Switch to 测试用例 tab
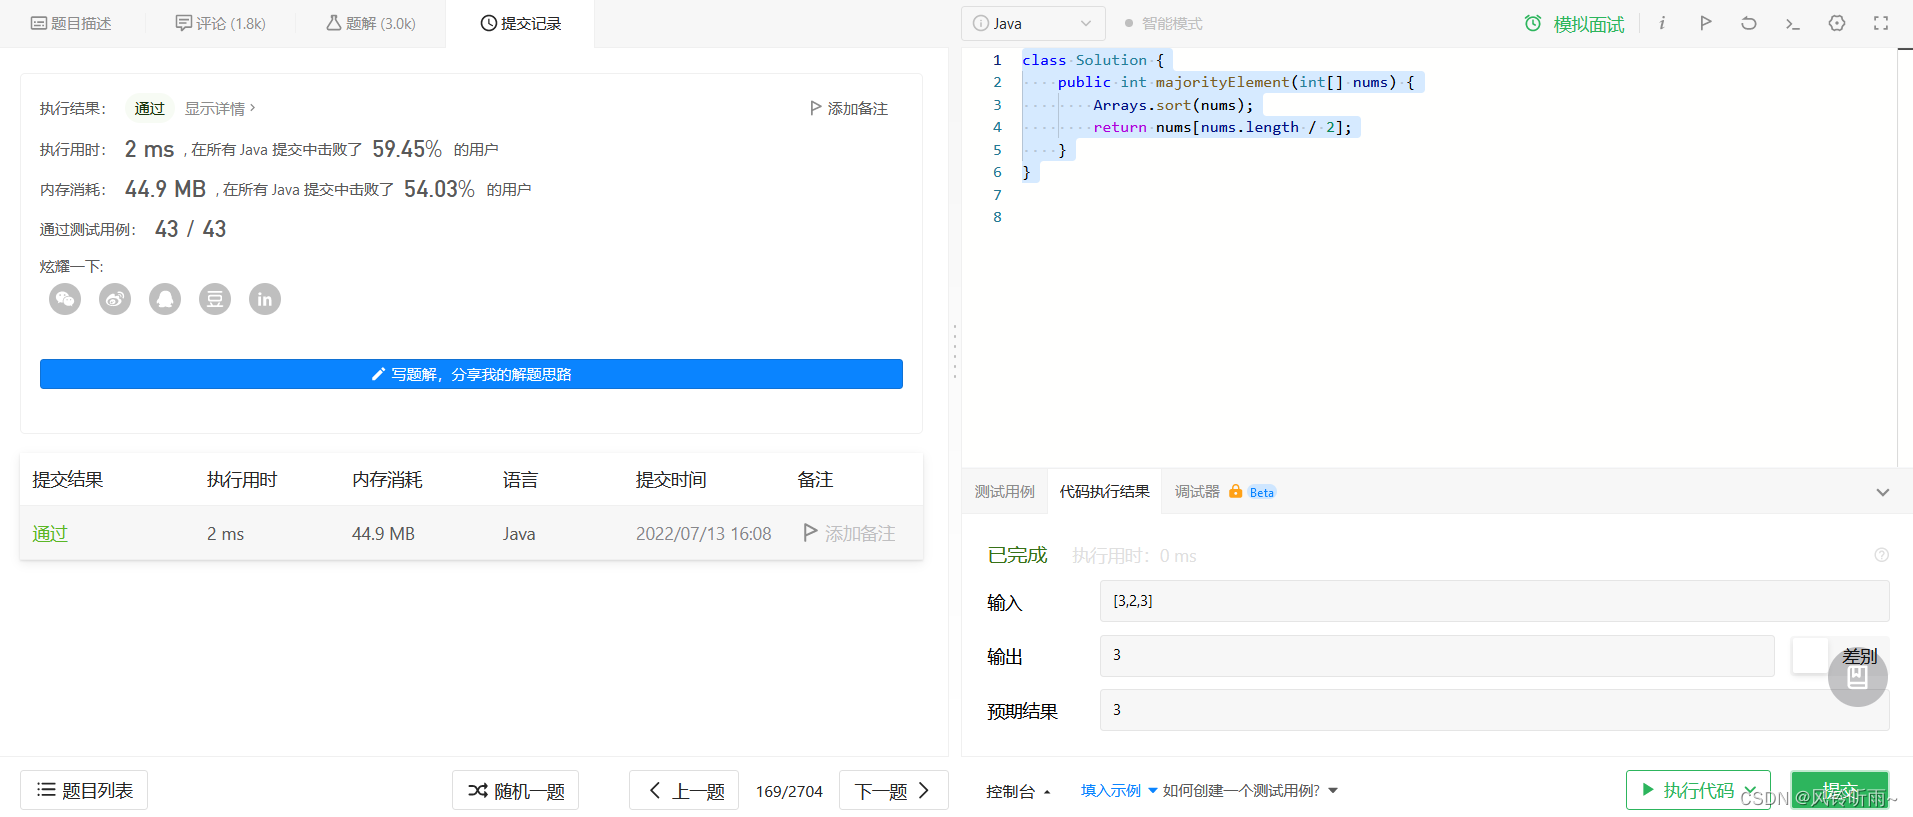Screen dimensions: 1913x817 pyautogui.click(x=1004, y=492)
